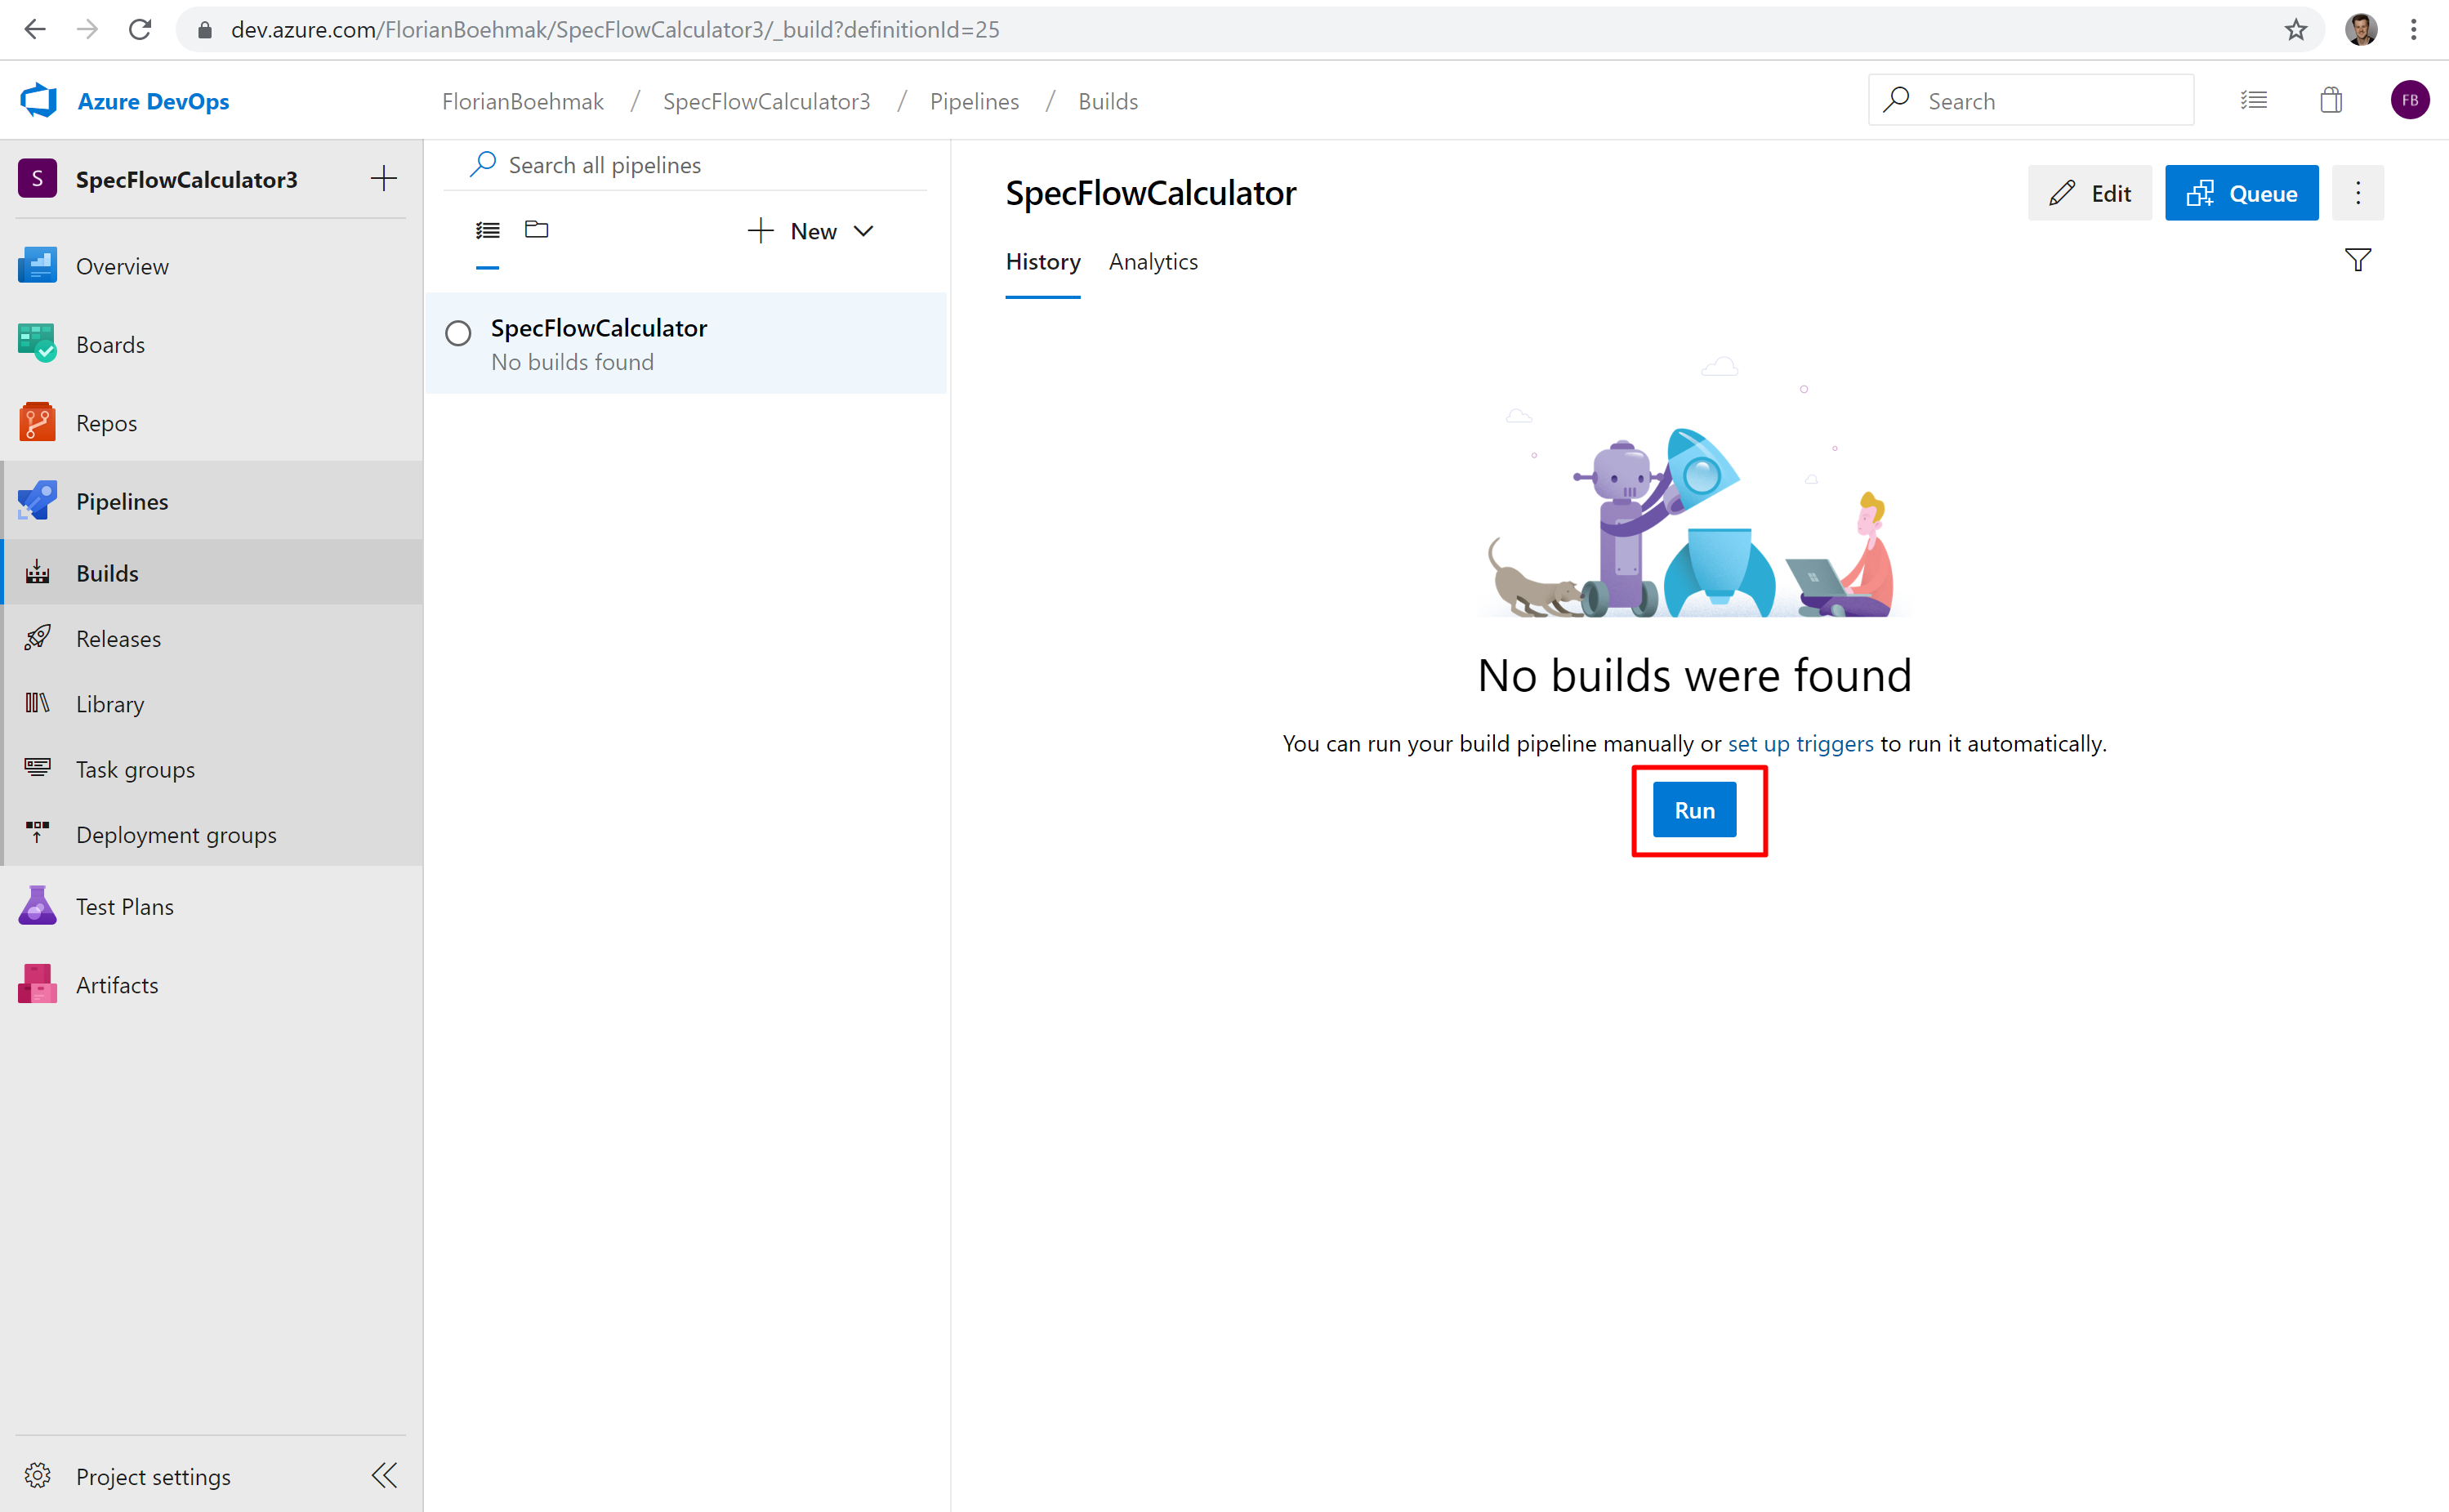Click the filter funnel icon
This screenshot has width=2449, height=1512.
coord(2357,261)
